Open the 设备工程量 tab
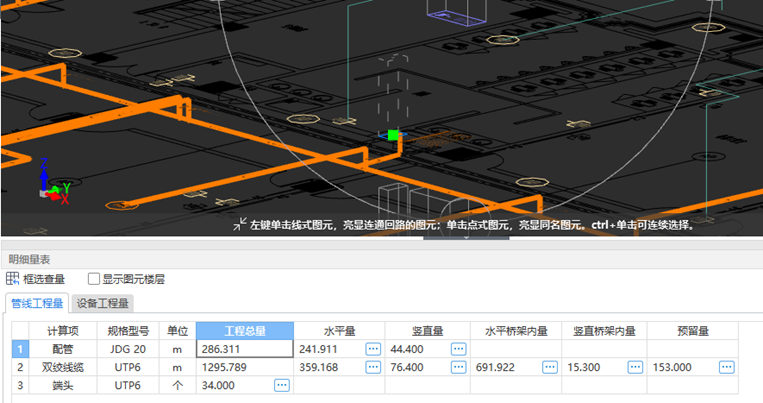The image size is (763, 403). (103, 304)
